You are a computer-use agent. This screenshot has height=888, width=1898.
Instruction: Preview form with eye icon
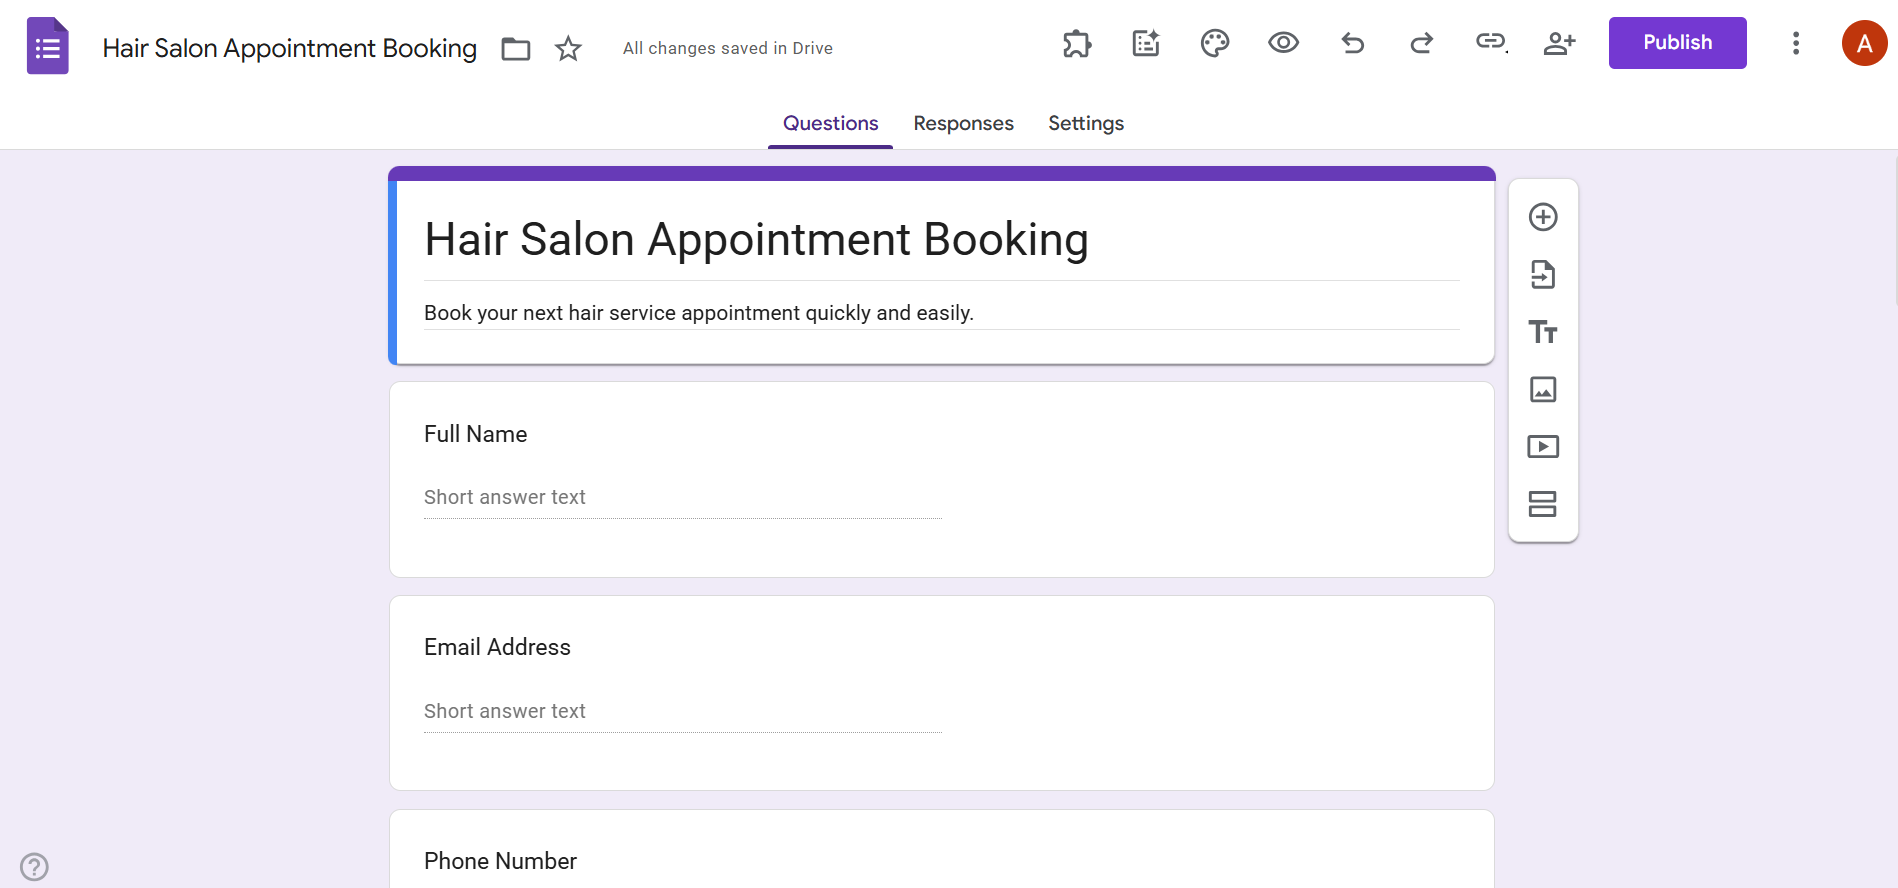point(1284,43)
